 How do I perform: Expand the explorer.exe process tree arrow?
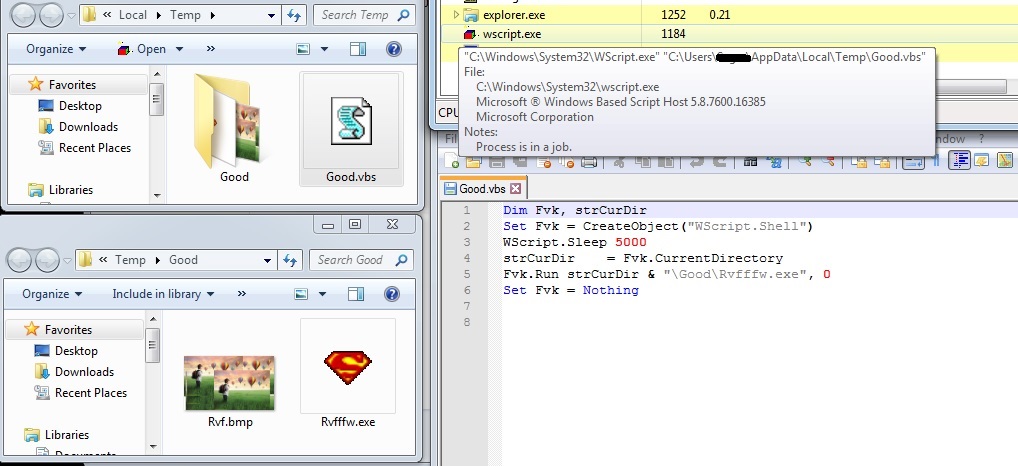coord(456,14)
